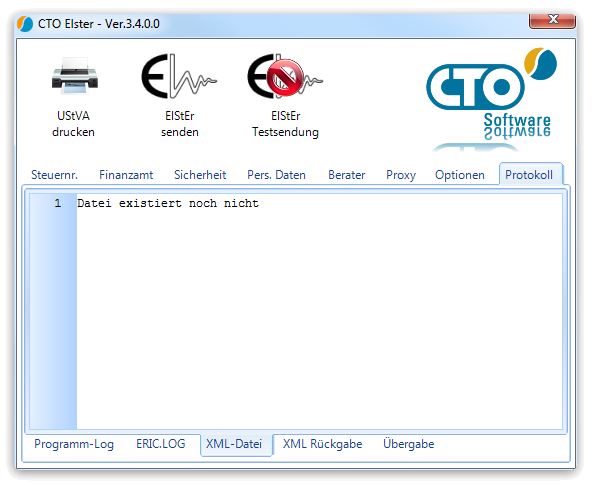
Task: Click inside the protocol text area
Action: (319, 311)
